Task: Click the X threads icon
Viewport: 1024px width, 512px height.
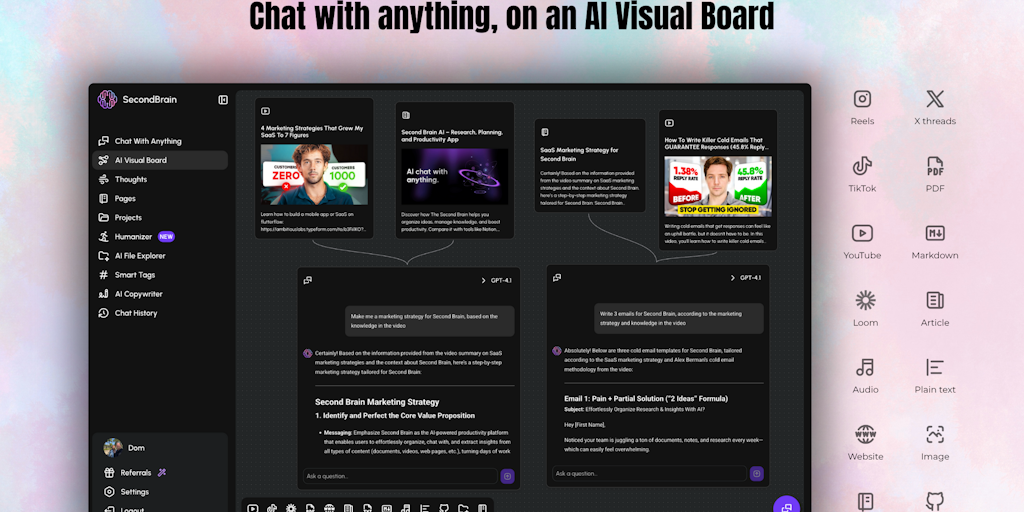Action: (x=935, y=99)
